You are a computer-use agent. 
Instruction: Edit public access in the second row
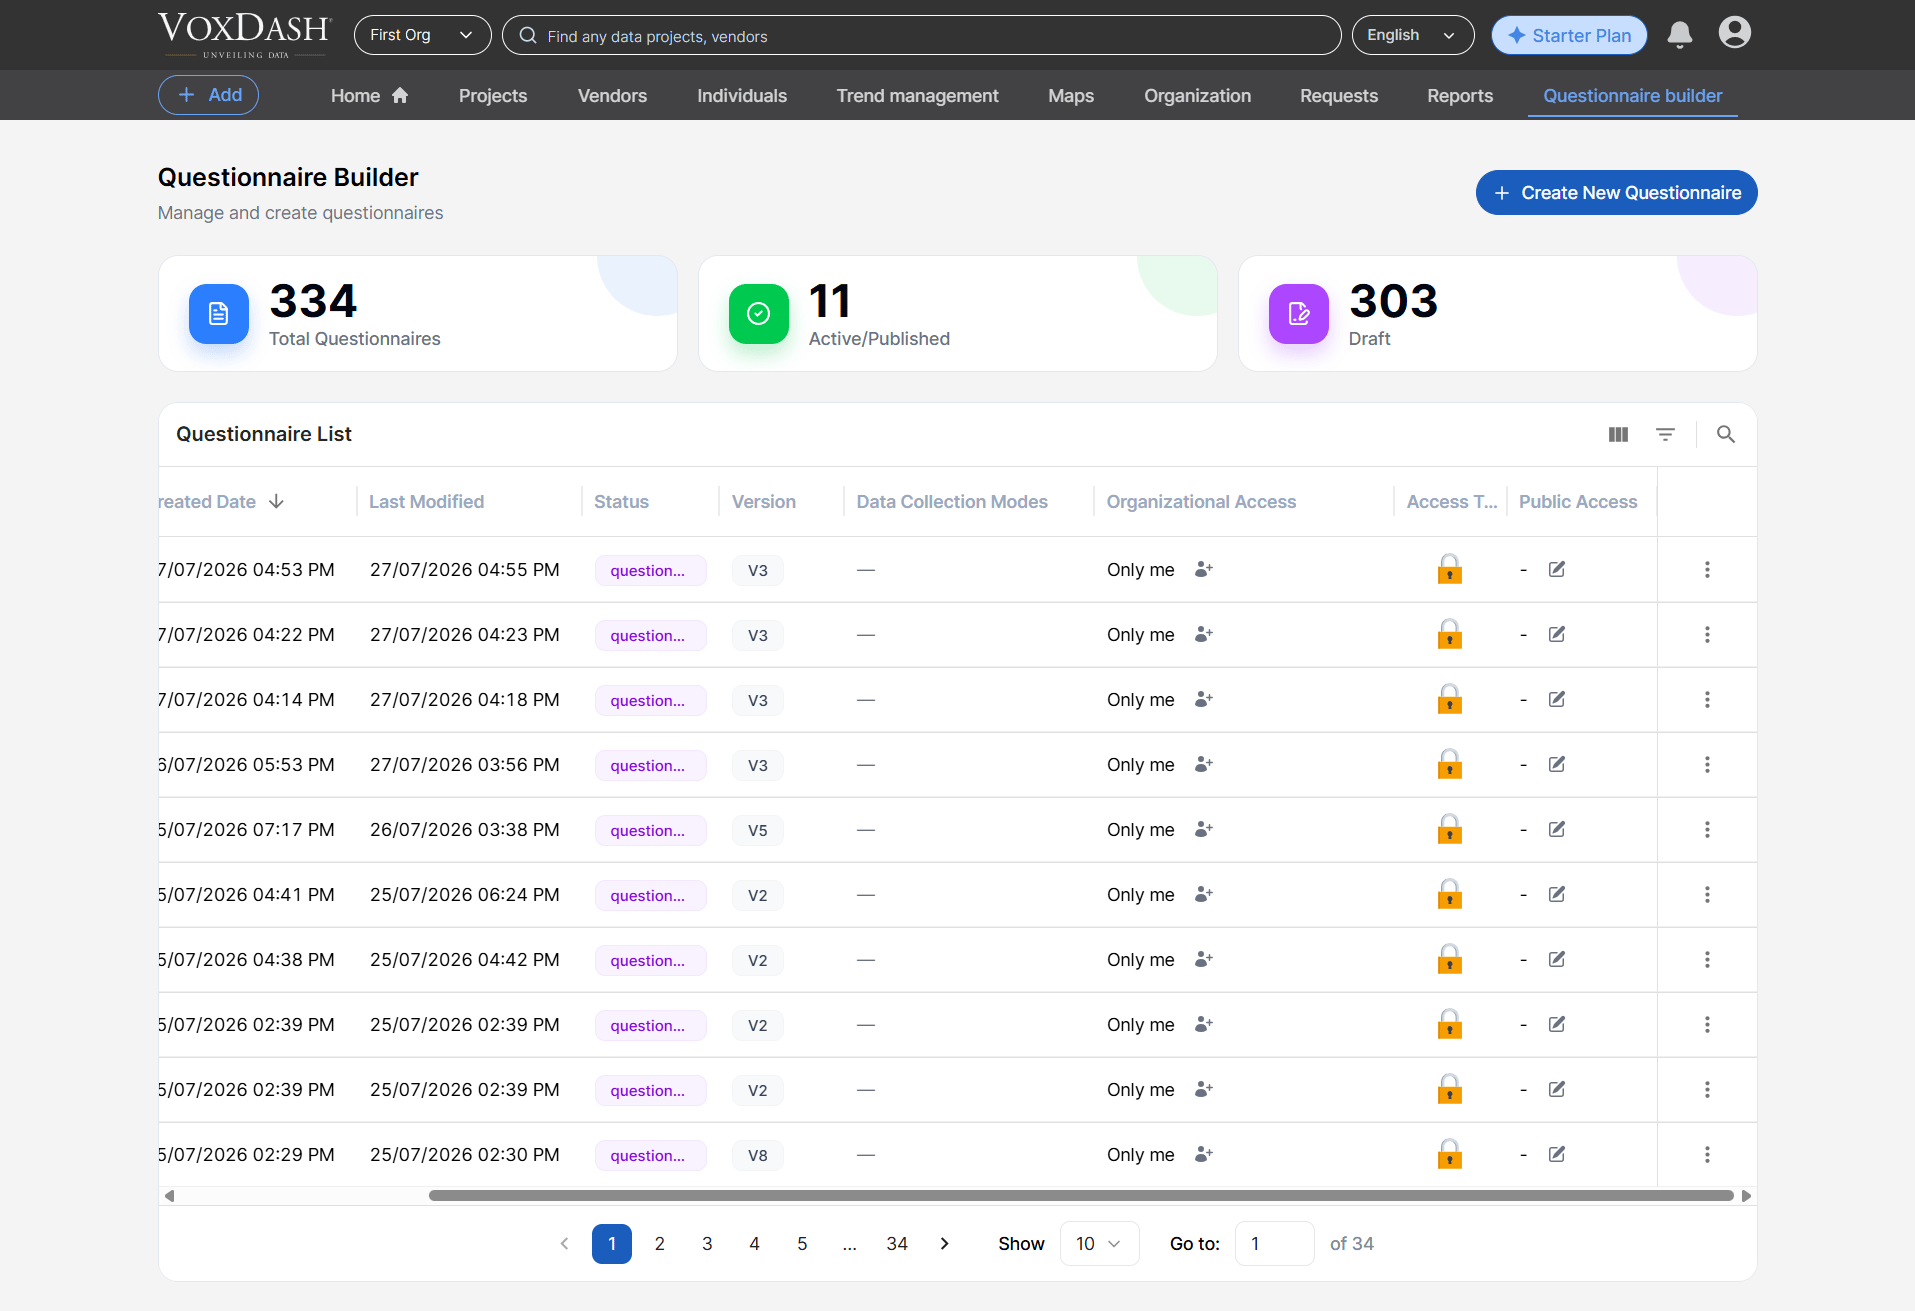pos(1557,634)
